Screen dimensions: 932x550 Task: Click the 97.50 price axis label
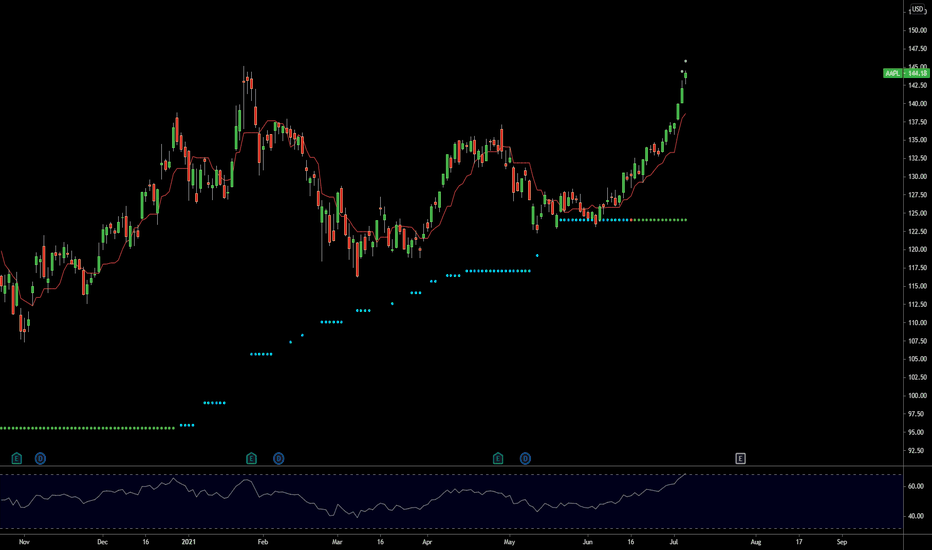click(x=917, y=414)
